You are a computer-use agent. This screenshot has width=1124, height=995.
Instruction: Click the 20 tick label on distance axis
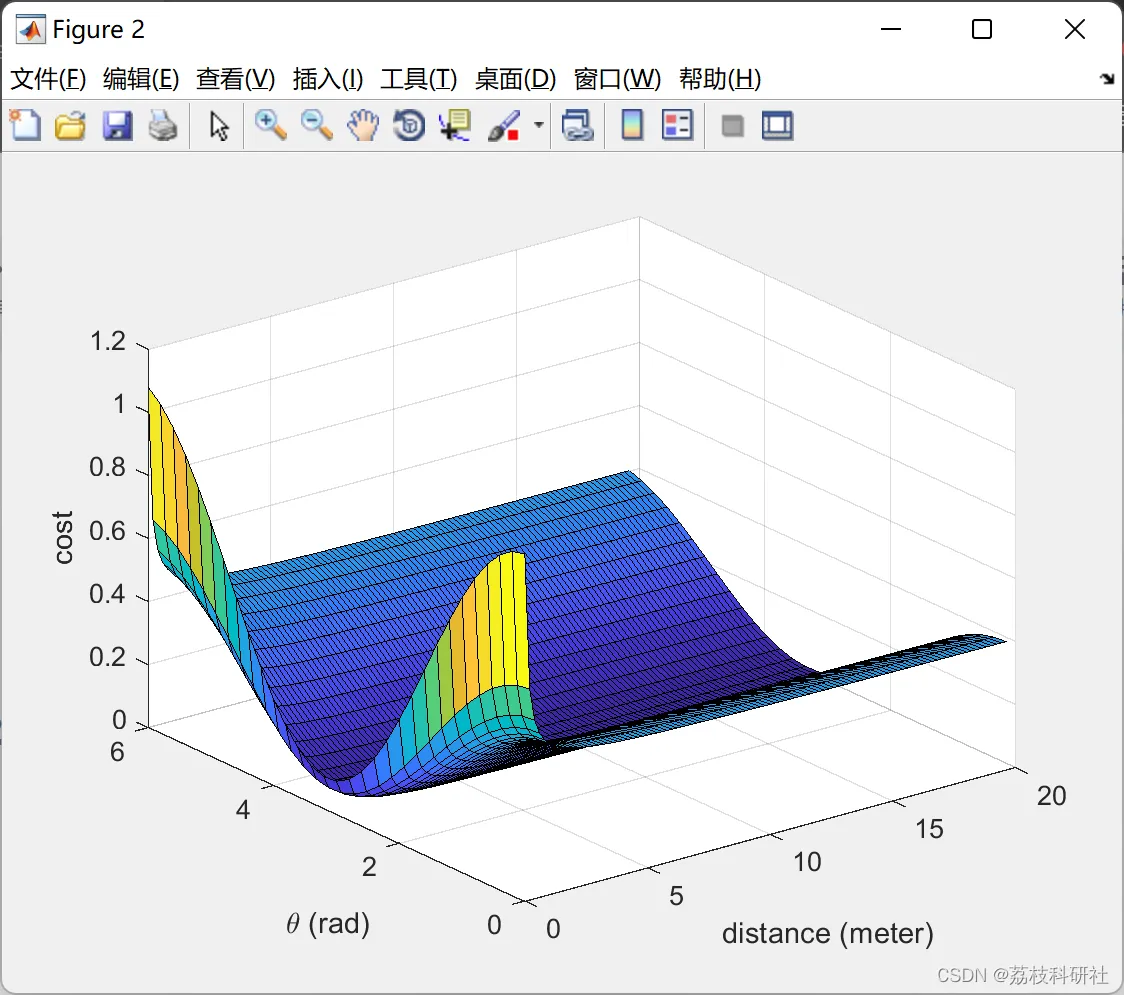pos(1052,796)
